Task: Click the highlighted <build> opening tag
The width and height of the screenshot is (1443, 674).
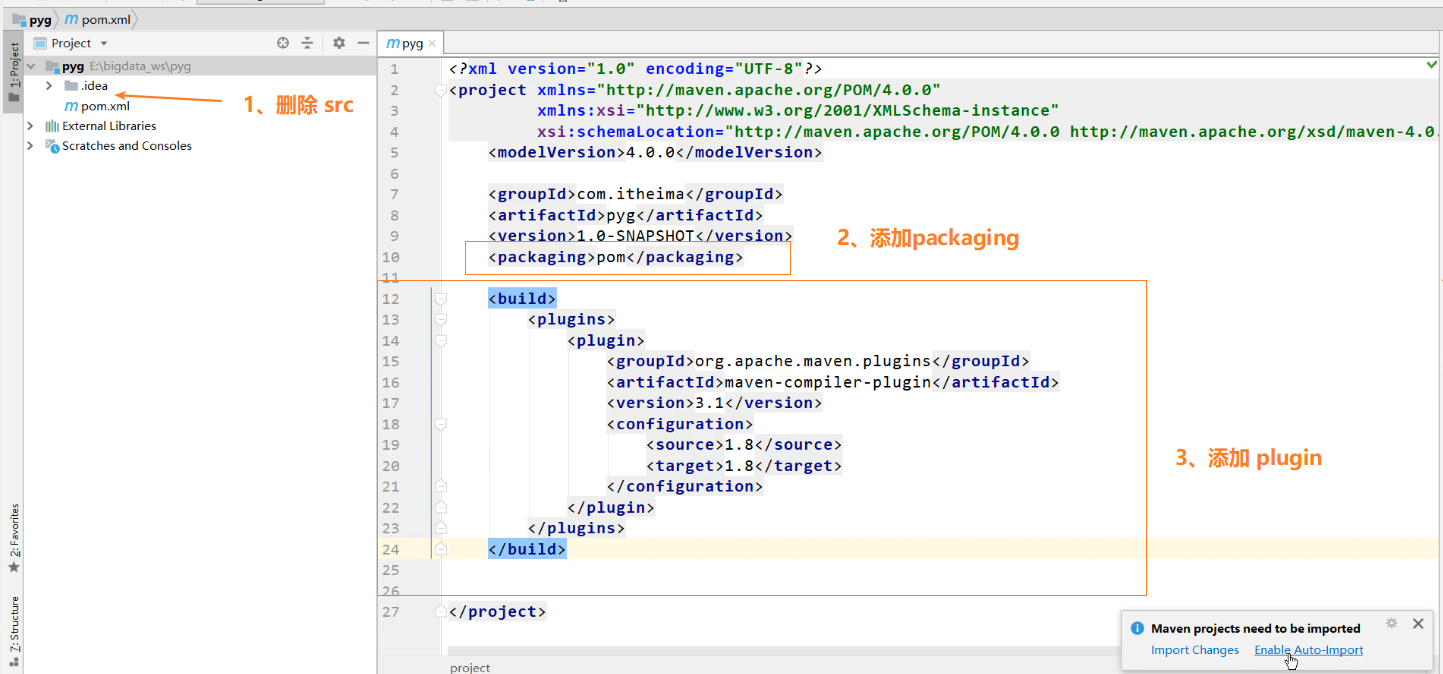Action: (522, 299)
